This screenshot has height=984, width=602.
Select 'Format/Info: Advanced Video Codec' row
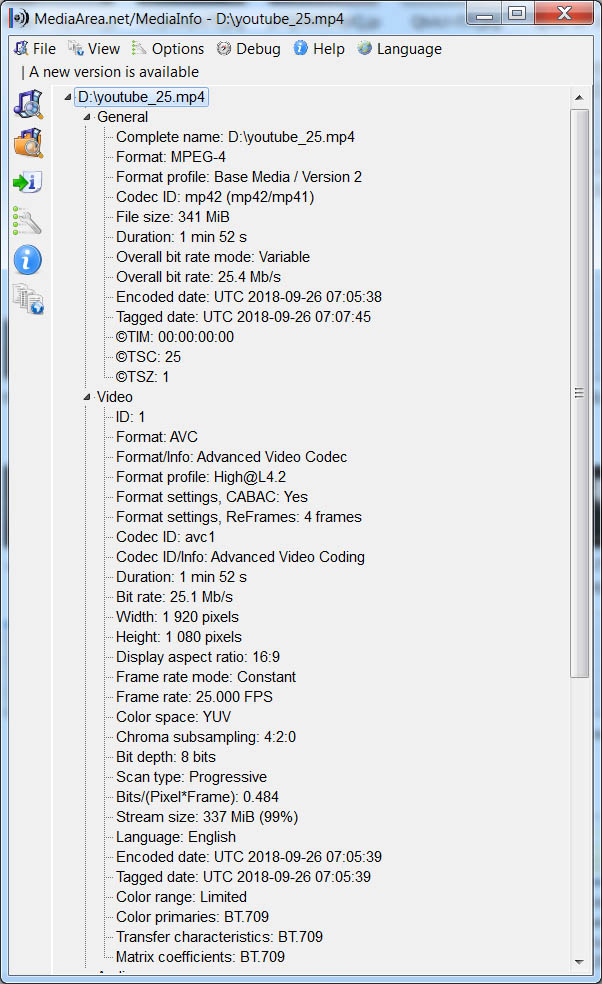(x=231, y=457)
